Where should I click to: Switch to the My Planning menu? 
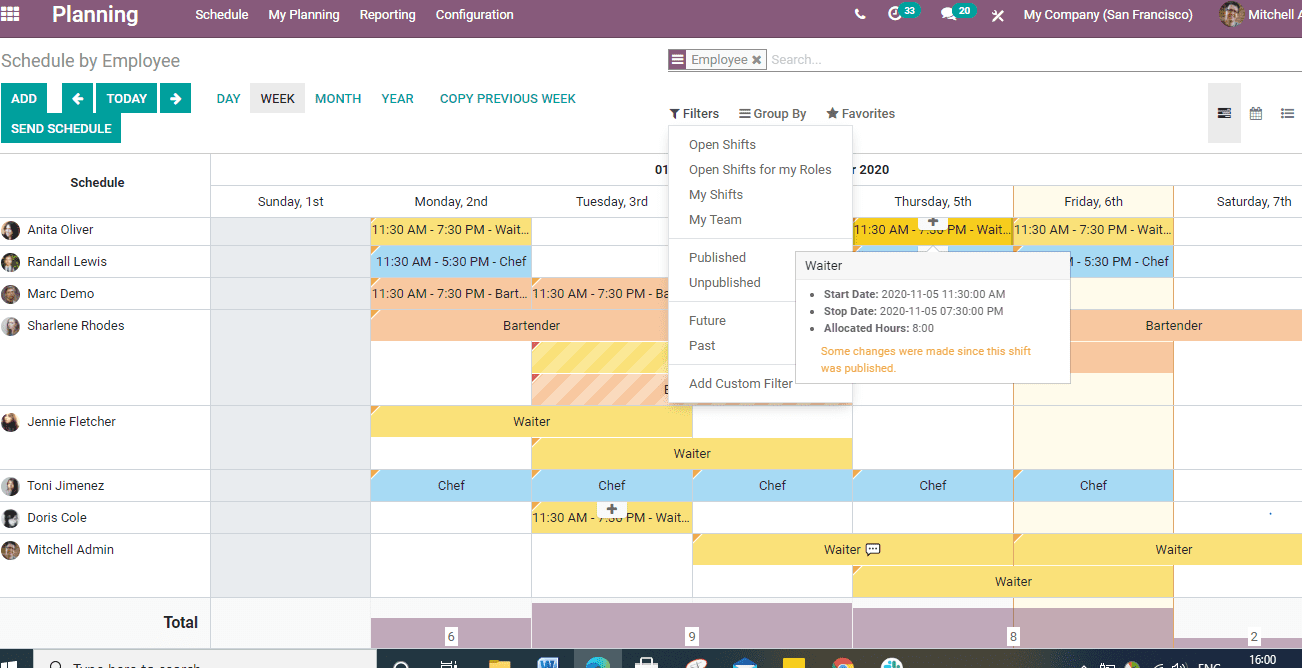tap(303, 14)
